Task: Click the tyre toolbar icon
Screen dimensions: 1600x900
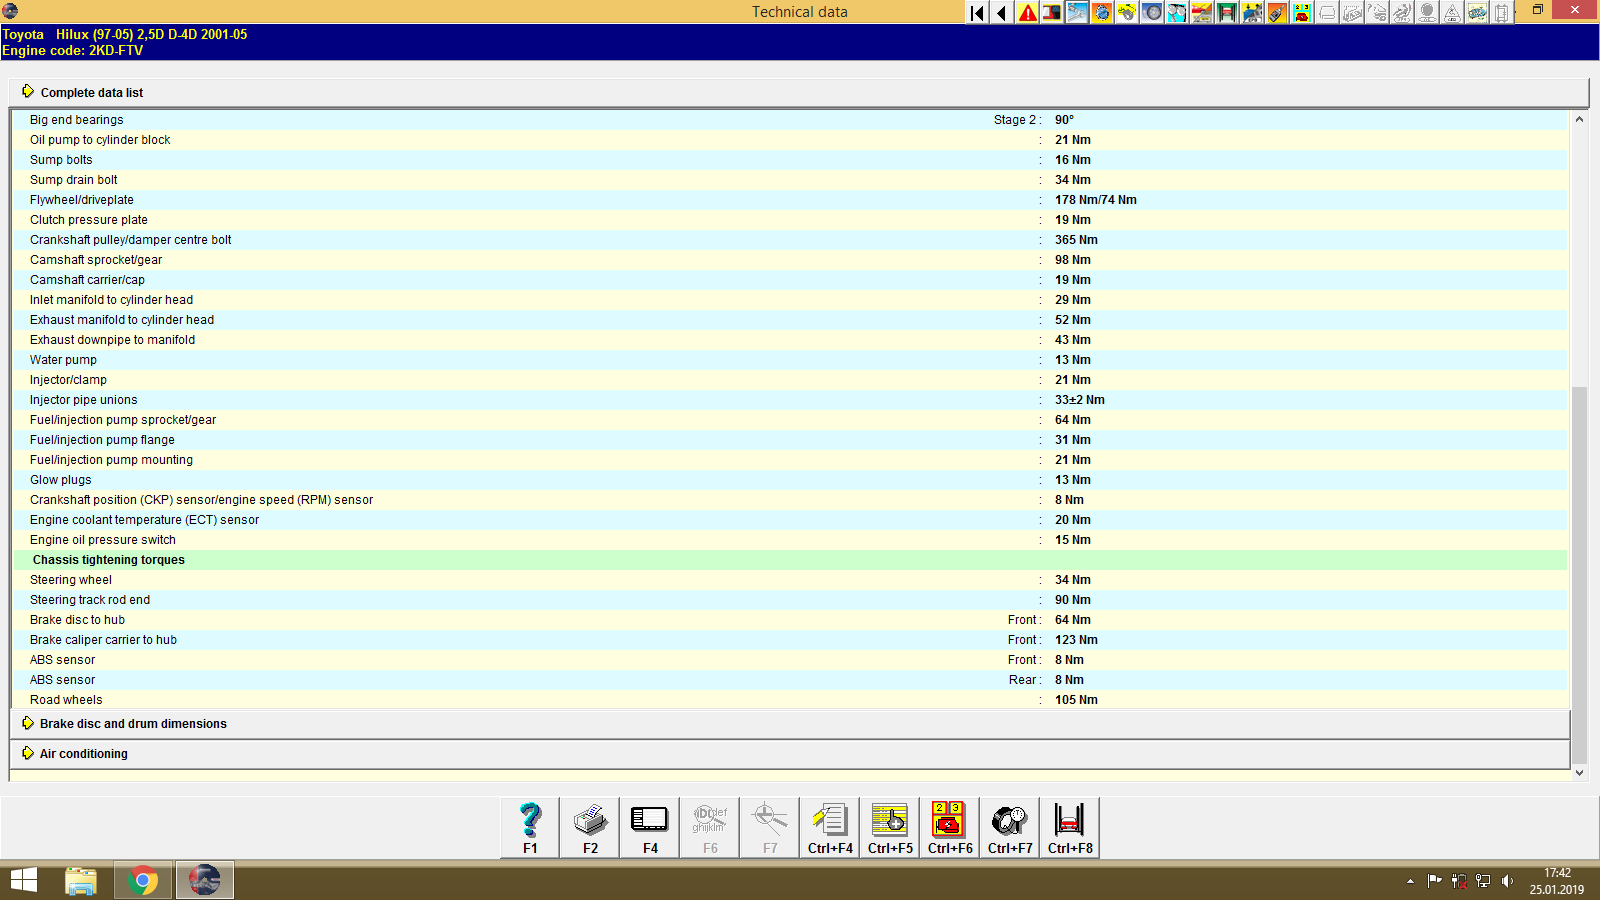Action: [x=1151, y=12]
